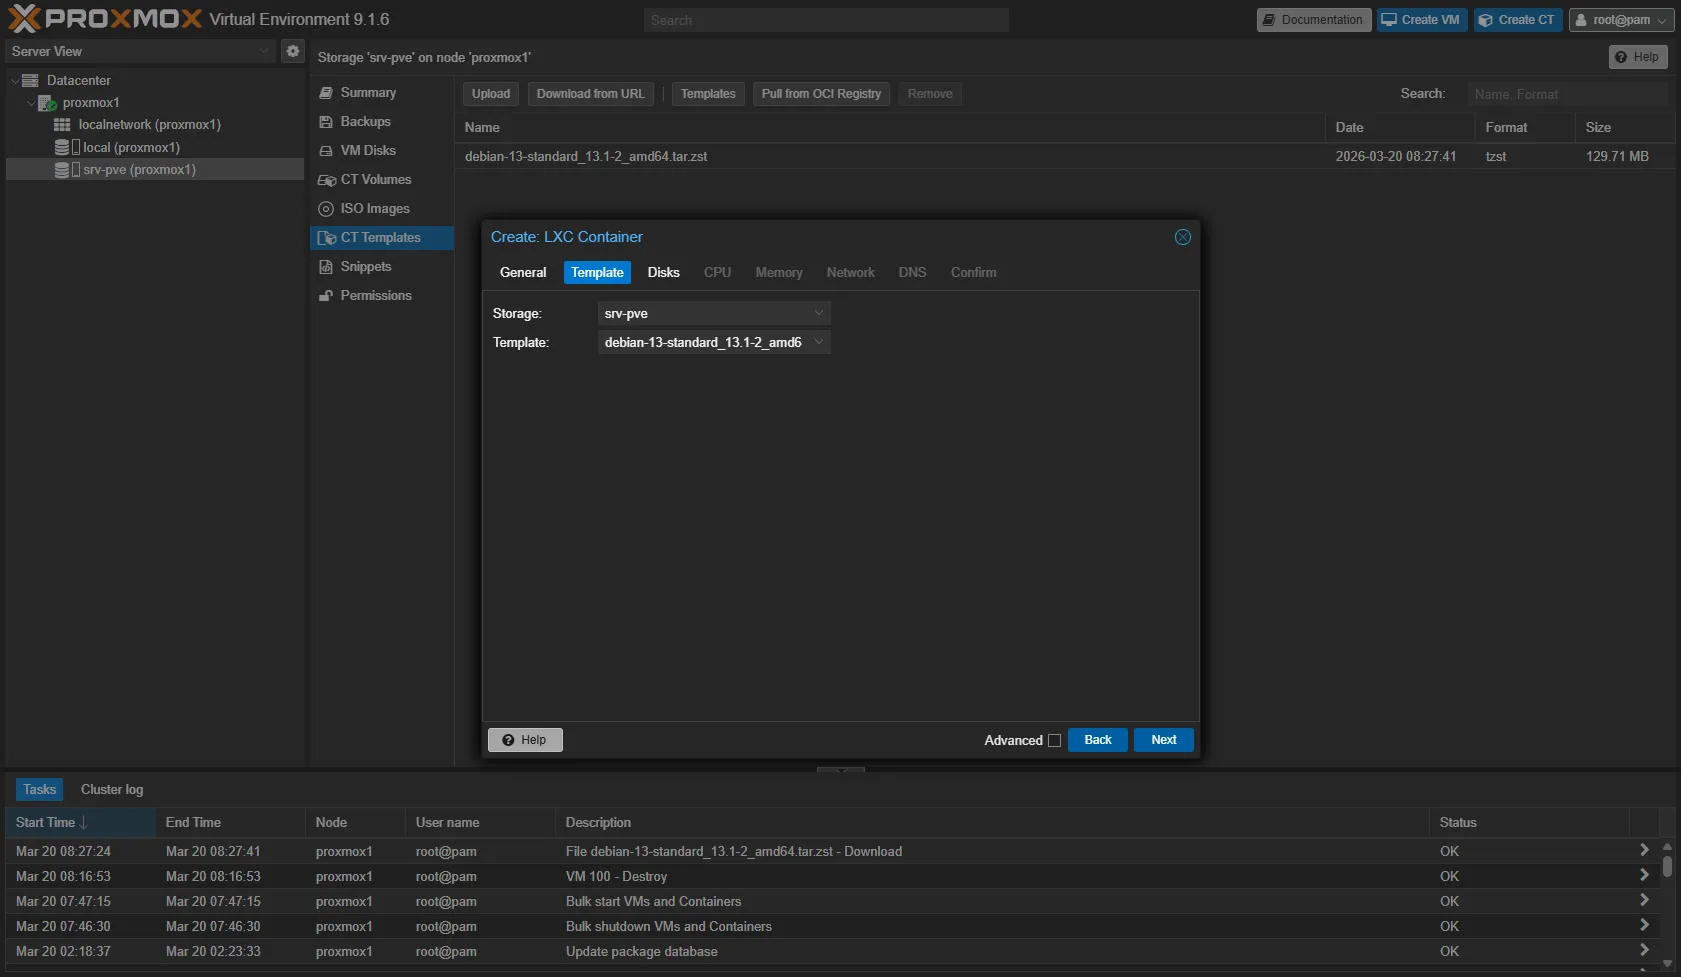Open the Storage srv-pve dropdown

pos(818,314)
